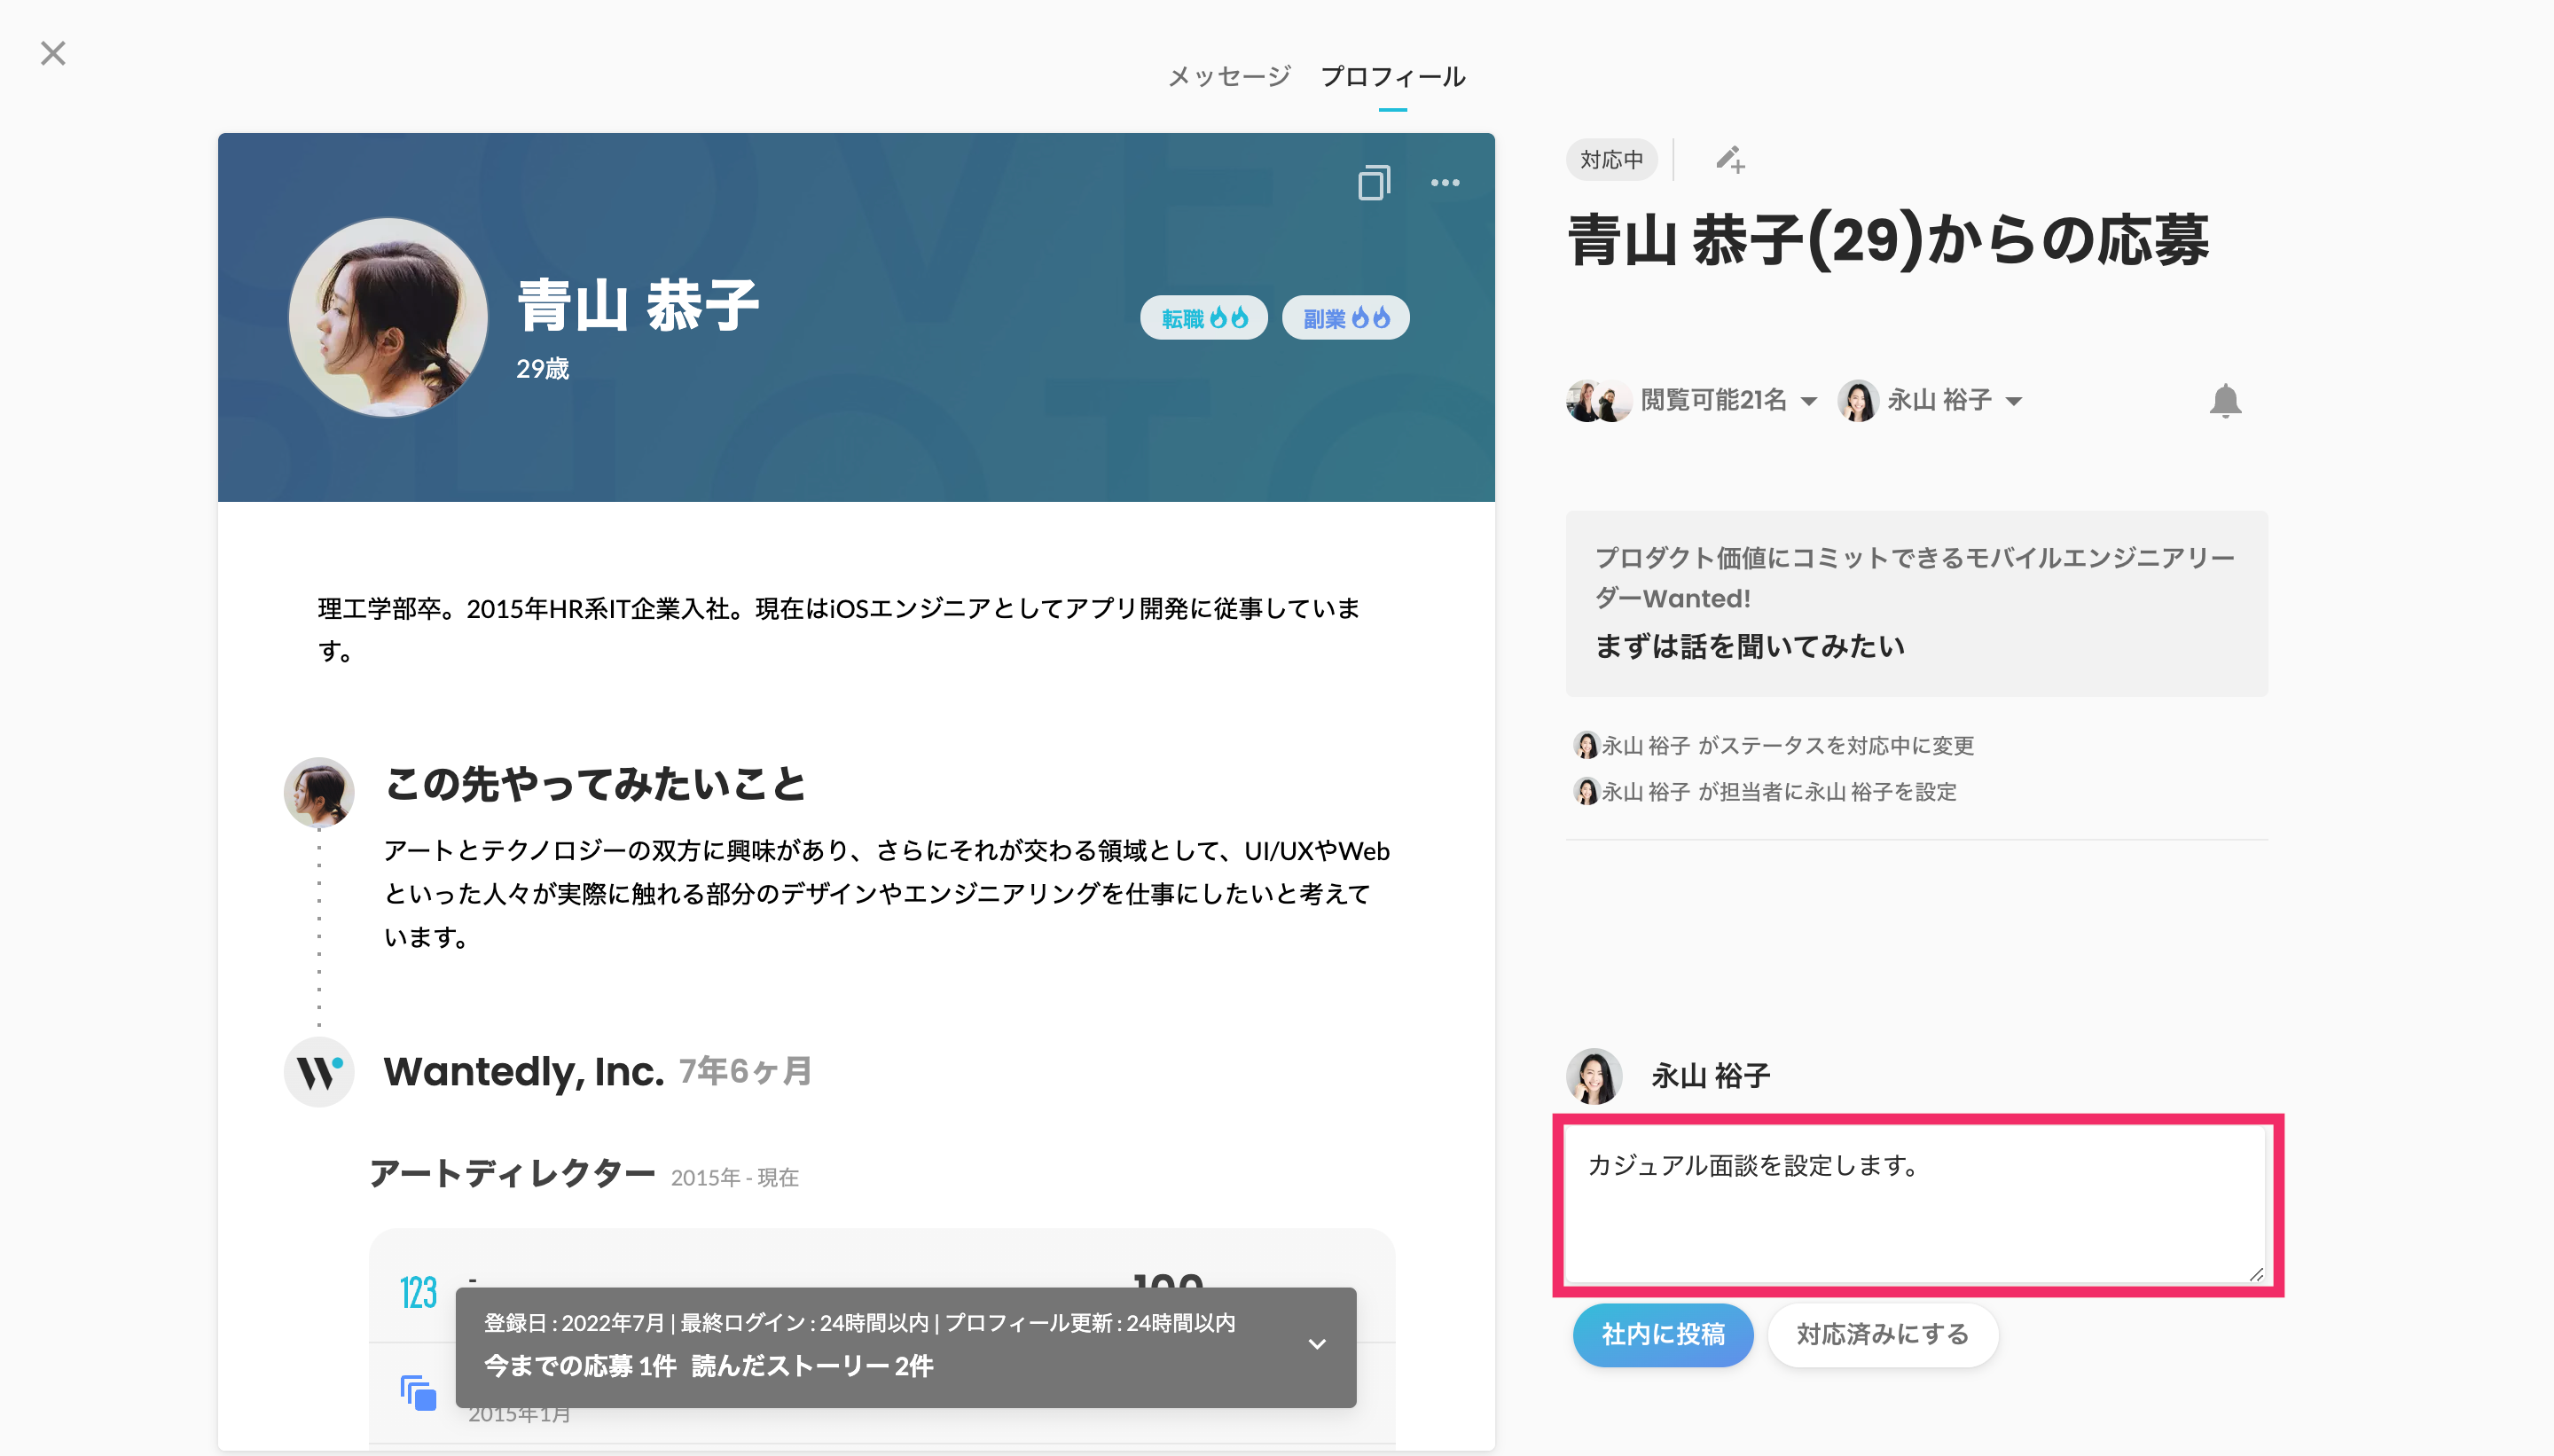The image size is (2554, 1456).
Task: Click the 転職 interest badge
Action: pos(1203,318)
